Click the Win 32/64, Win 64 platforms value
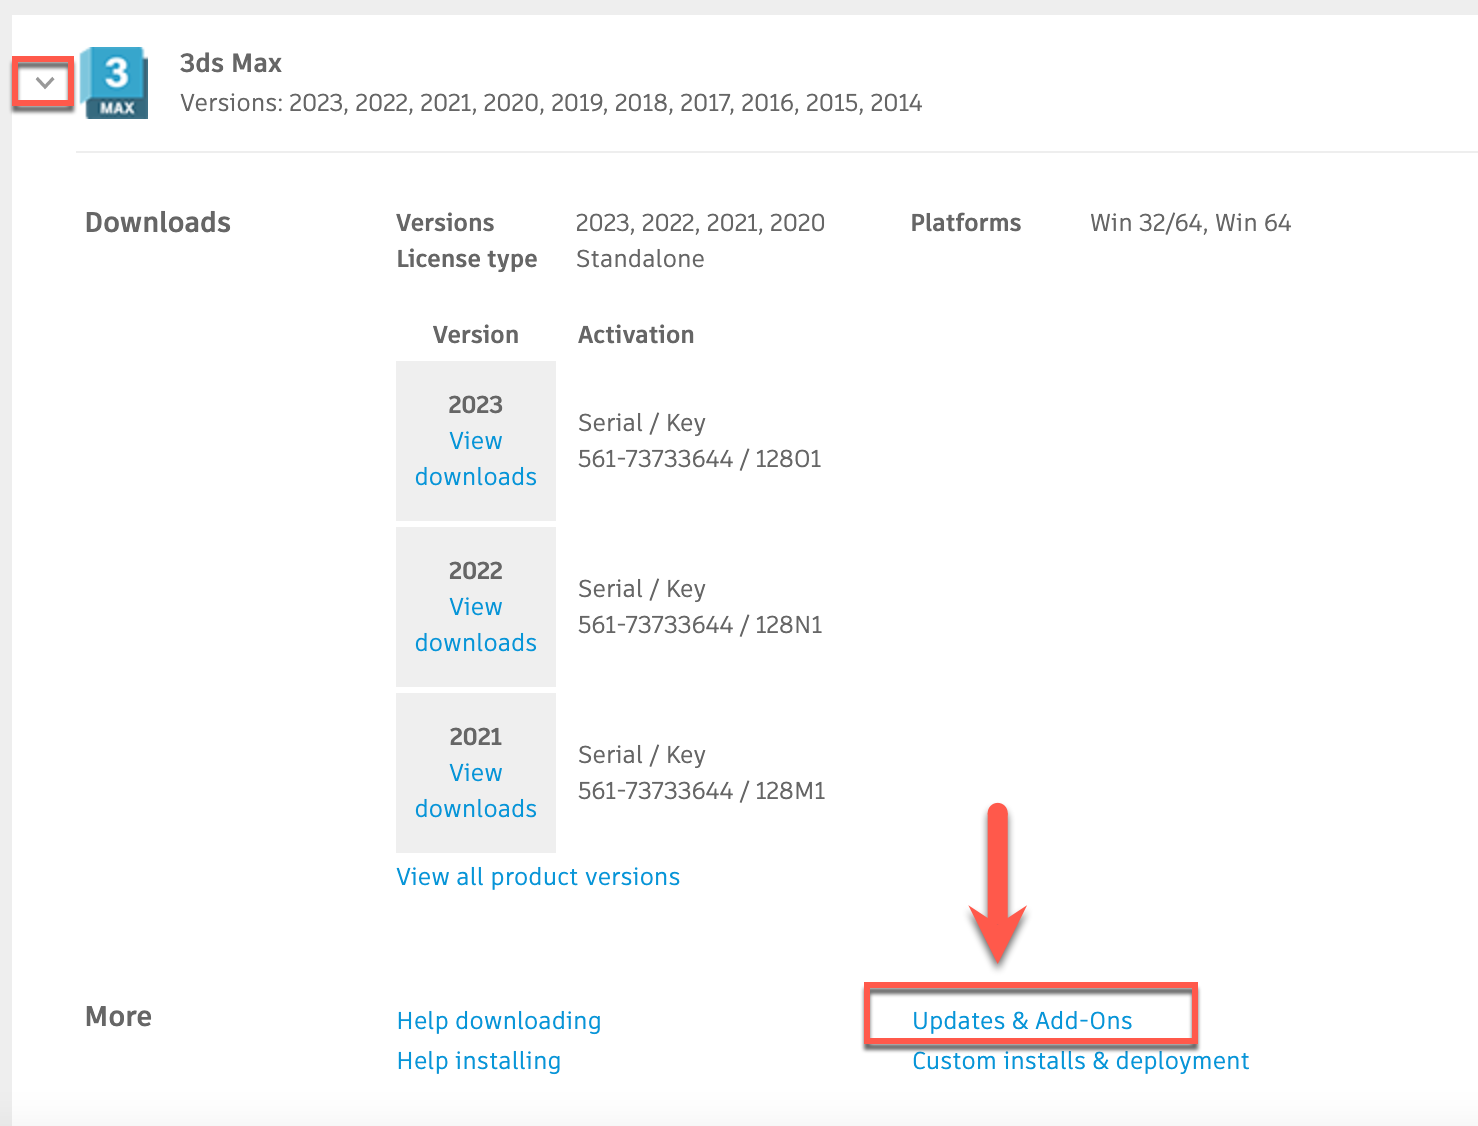1478x1126 pixels. (1190, 223)
